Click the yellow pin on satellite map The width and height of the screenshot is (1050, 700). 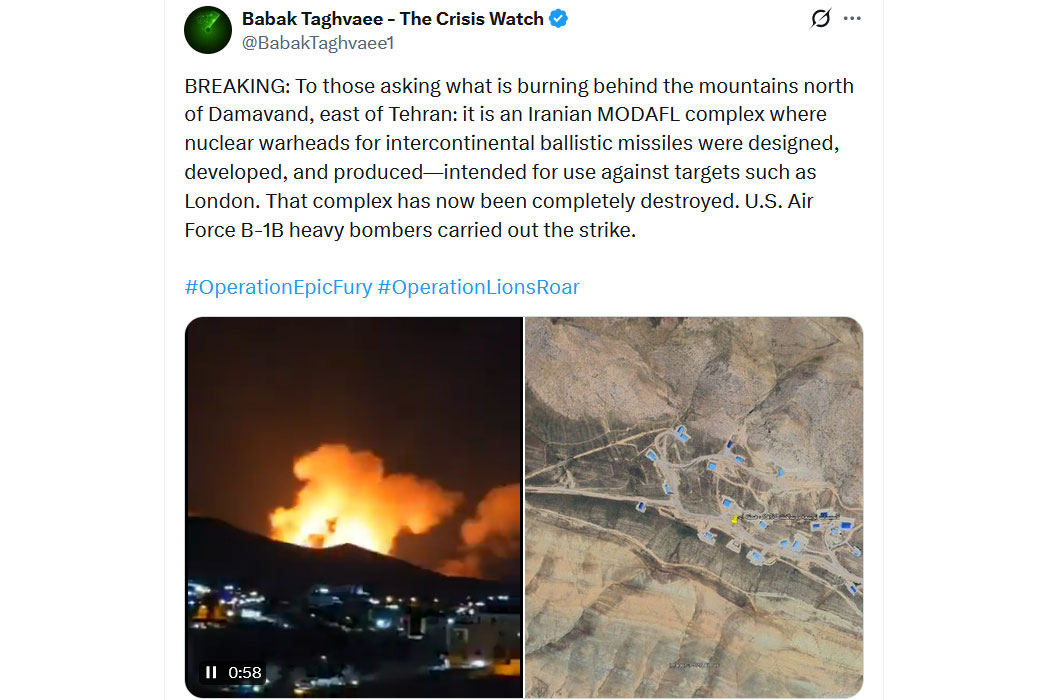[x=735, y=519]
